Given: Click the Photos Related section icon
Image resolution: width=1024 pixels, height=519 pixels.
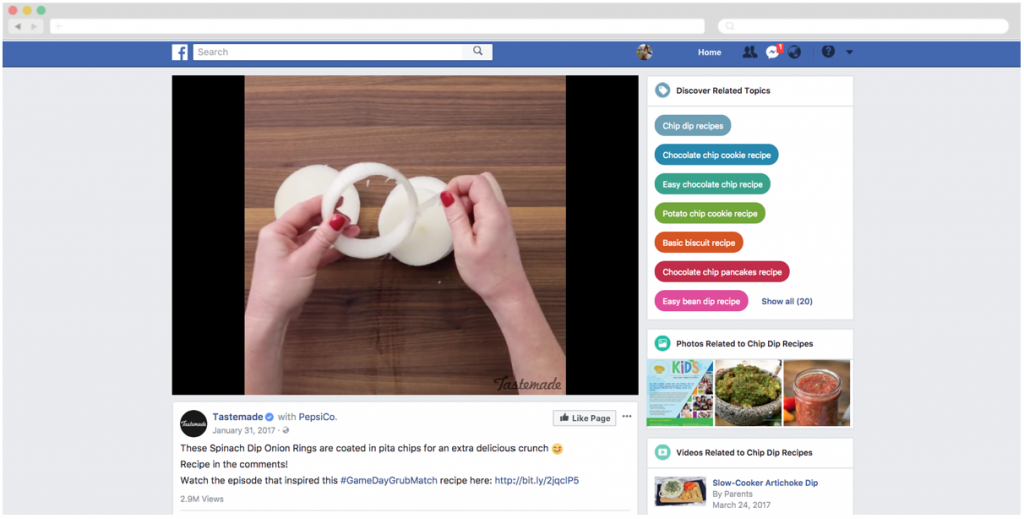Looking at the screenshot, I should (x=662, y=343).
